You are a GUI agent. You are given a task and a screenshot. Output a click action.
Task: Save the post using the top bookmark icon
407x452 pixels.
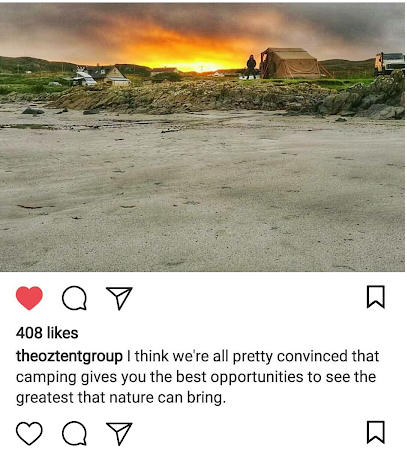point(376,297)
